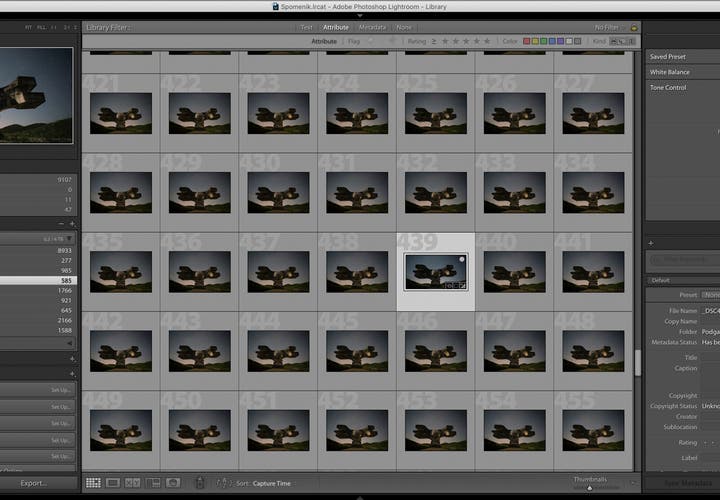Click the plus icon above the keyword field
The image size is (720, 500).
click(651, 243)
